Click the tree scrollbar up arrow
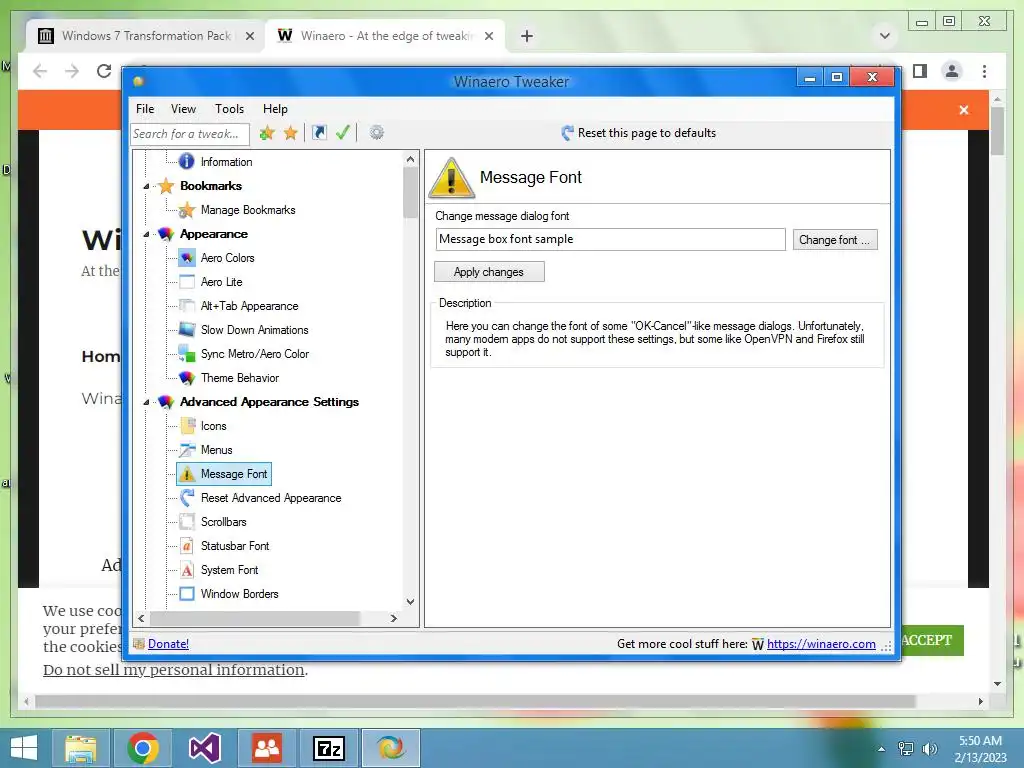This screenshot has height=768, width=1024. (x=410, y=159)
